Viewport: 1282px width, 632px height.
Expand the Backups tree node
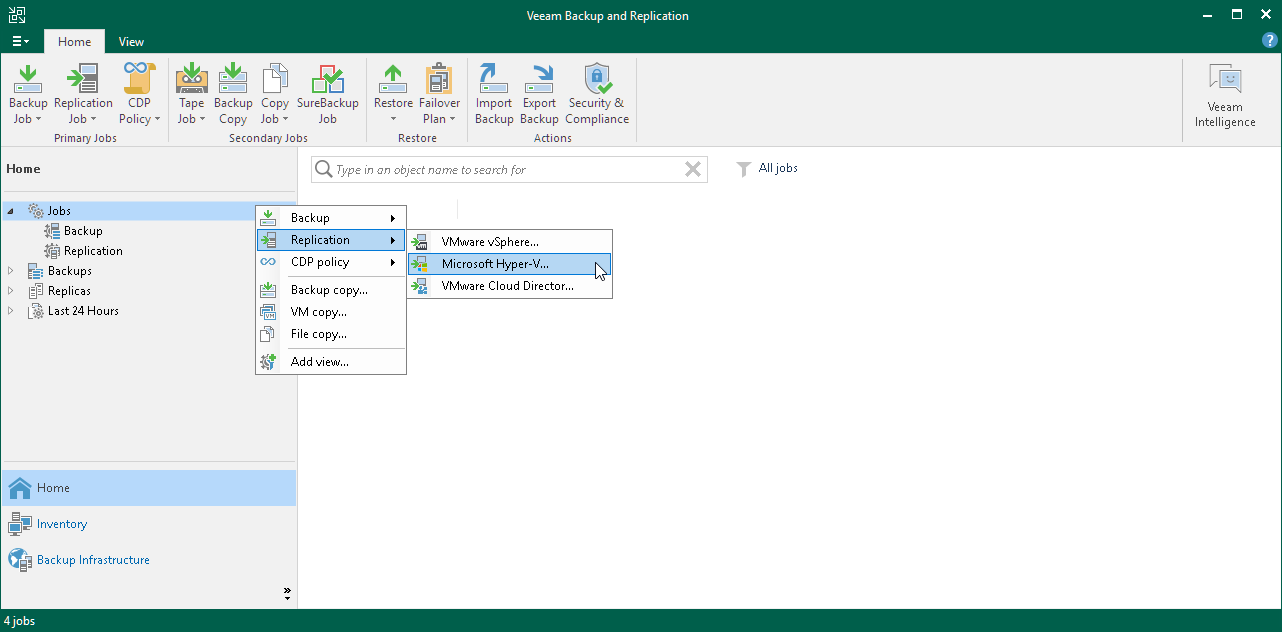pyautogui.click(x=11, y=271)
